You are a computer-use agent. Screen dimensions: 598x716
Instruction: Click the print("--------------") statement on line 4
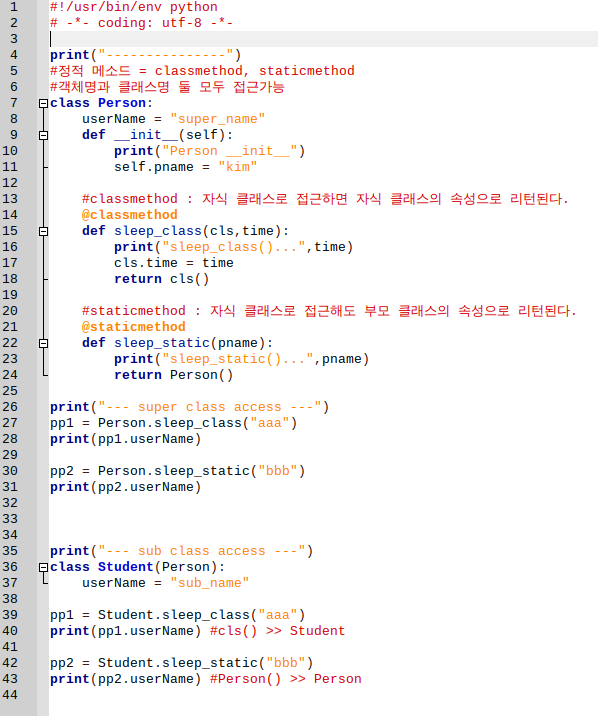pyautogui.click(x=146, y=55)
